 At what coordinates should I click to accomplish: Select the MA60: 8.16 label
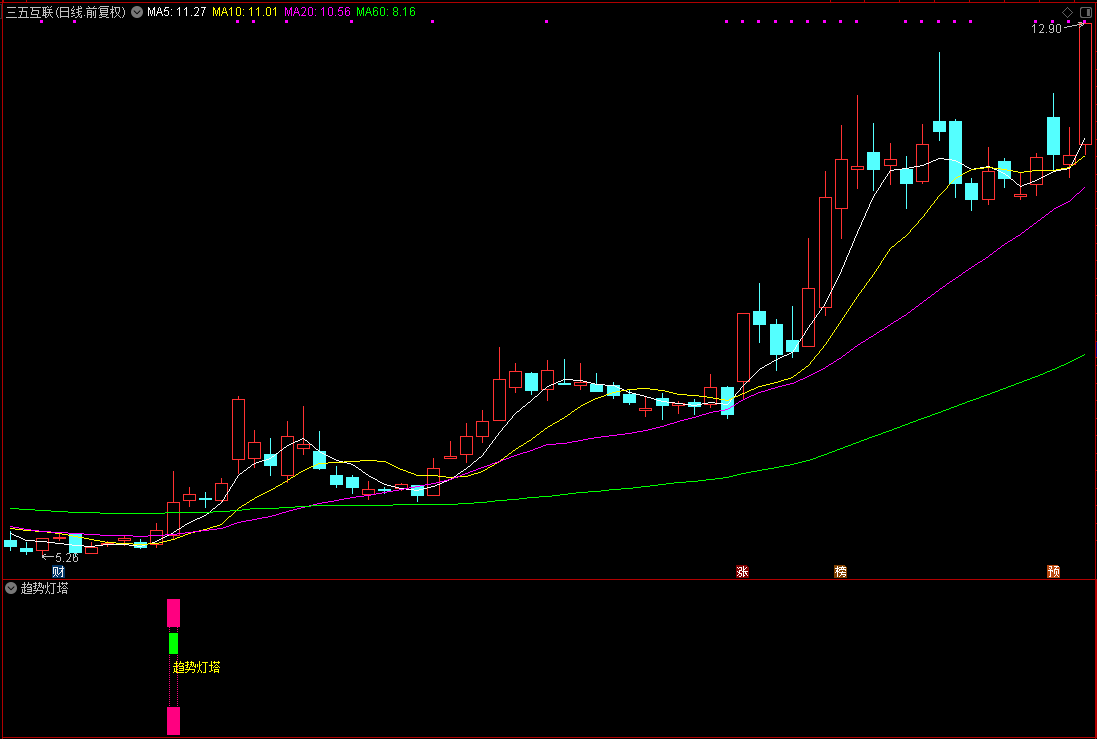(x=385, y=12)
